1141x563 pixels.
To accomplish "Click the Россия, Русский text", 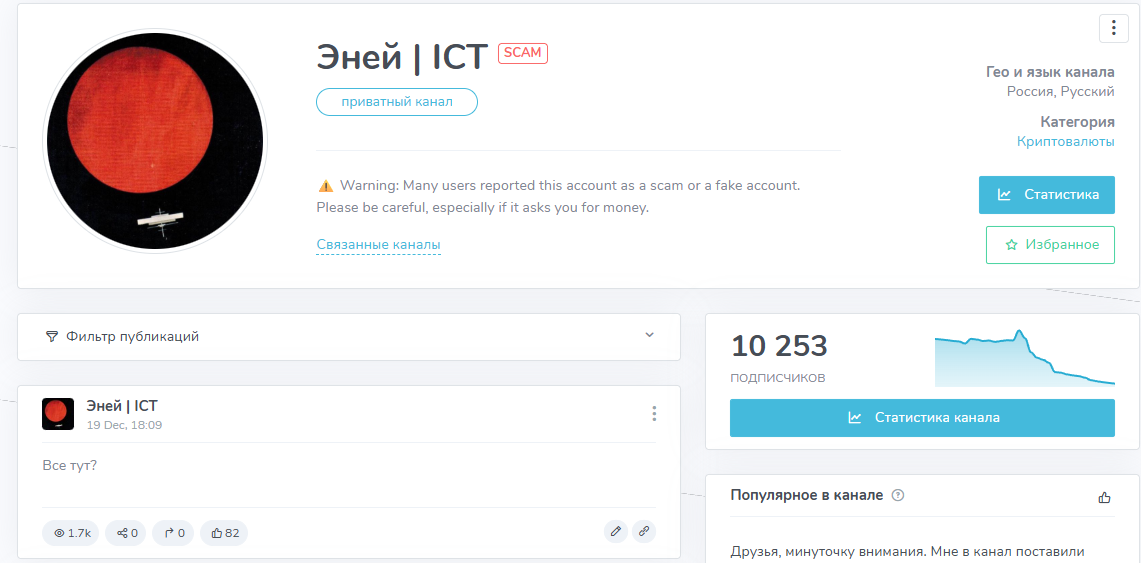I will click(x=1061, y=92).
